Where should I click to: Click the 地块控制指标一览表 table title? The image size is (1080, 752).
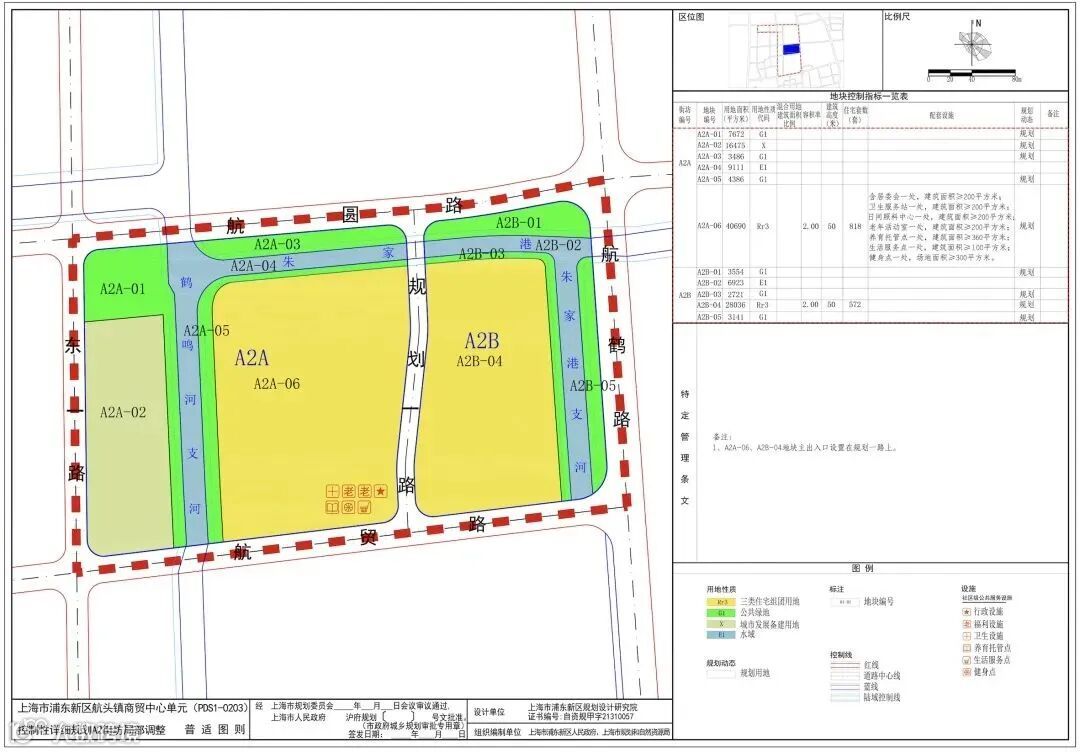click(869, 96)
